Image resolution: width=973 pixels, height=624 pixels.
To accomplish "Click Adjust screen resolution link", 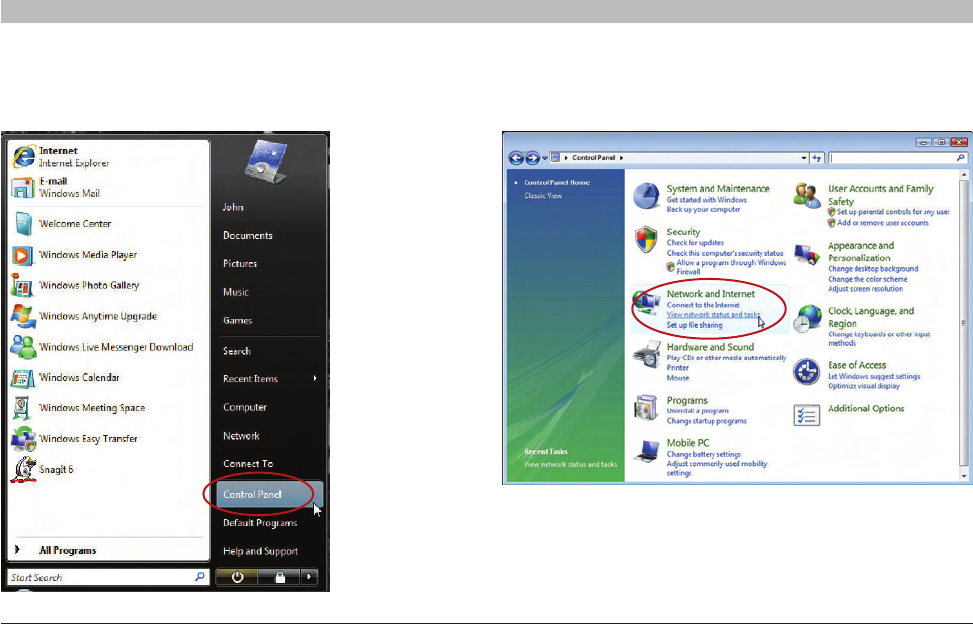I will tap(866, 288).
